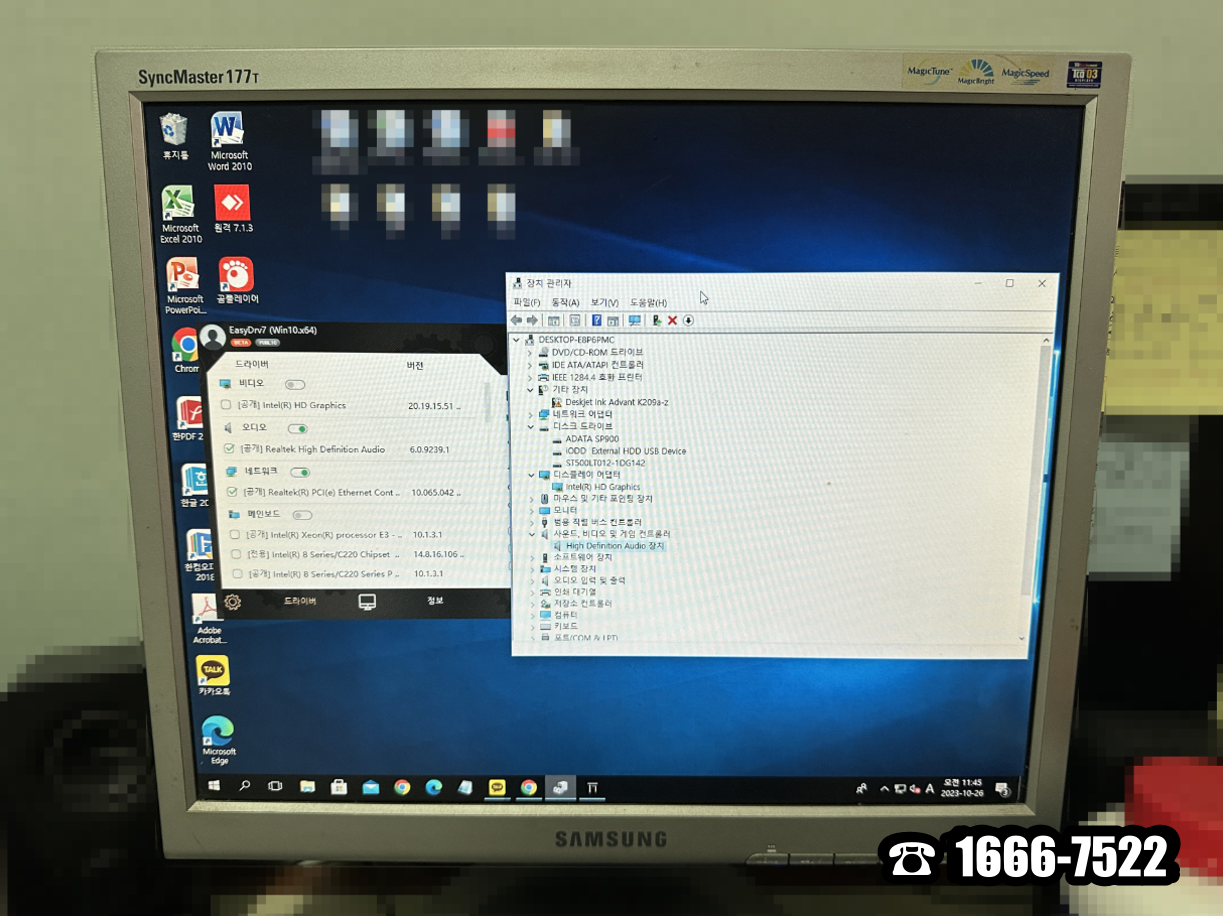Click the KakaoTalk icon on the taskbar
Viewport: 1223px width, 916px height.
497,787
